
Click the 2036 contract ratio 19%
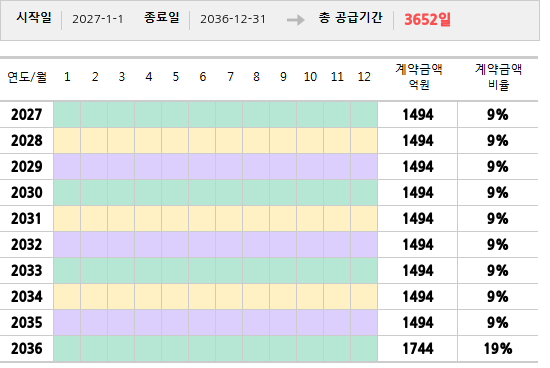point(498,349)
